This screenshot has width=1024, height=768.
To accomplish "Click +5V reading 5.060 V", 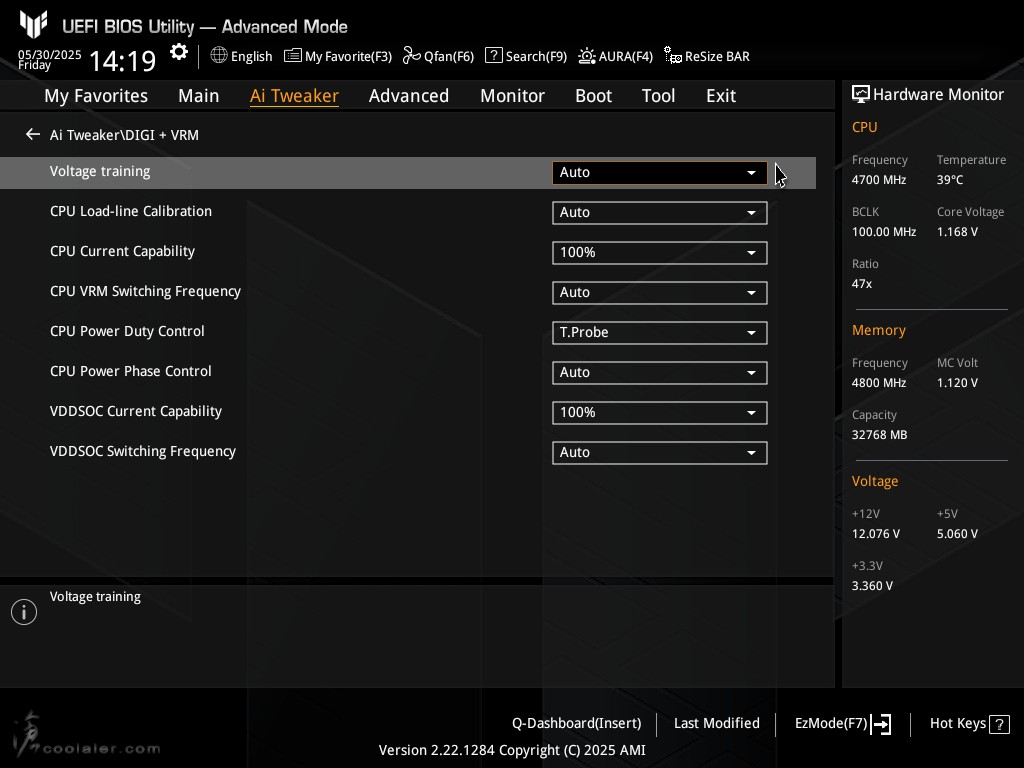I will pos(957,534).
